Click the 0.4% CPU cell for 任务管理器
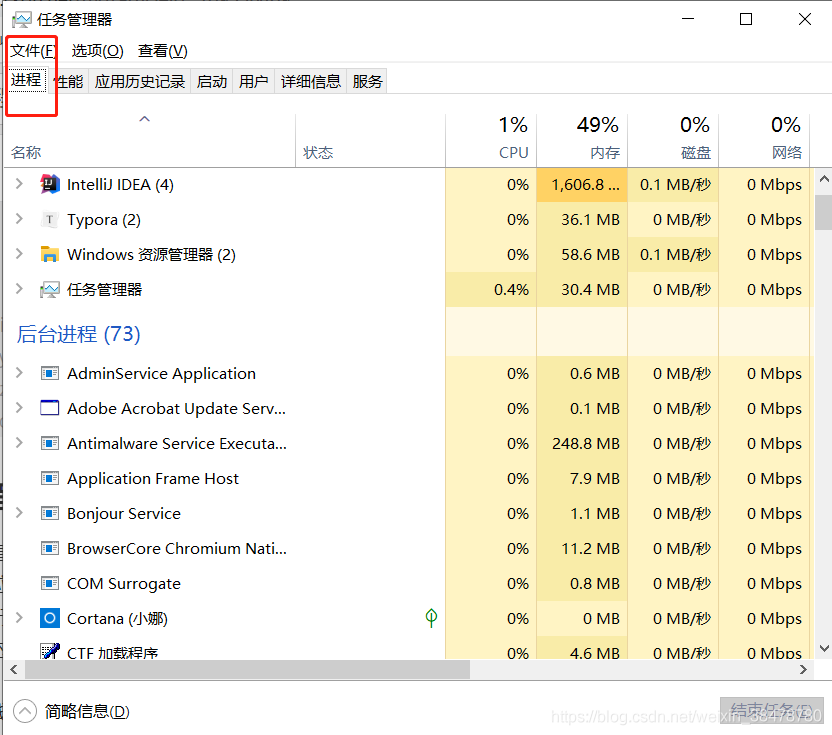832x735 pixels. (x=491, y=289)
